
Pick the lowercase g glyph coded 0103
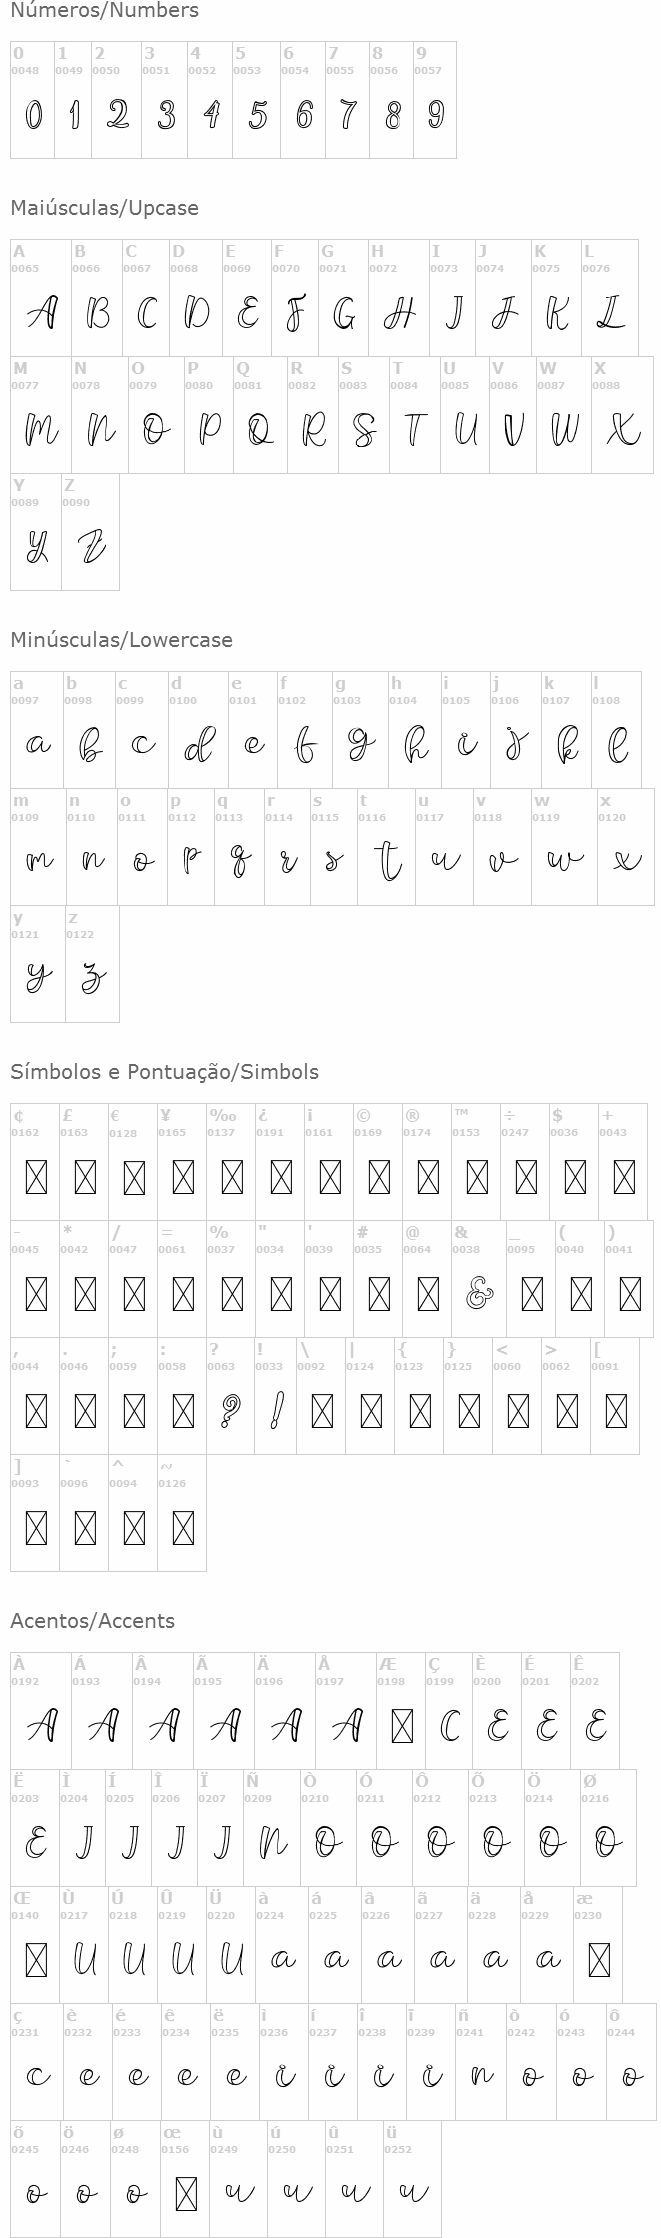click(x=360, y=745)
